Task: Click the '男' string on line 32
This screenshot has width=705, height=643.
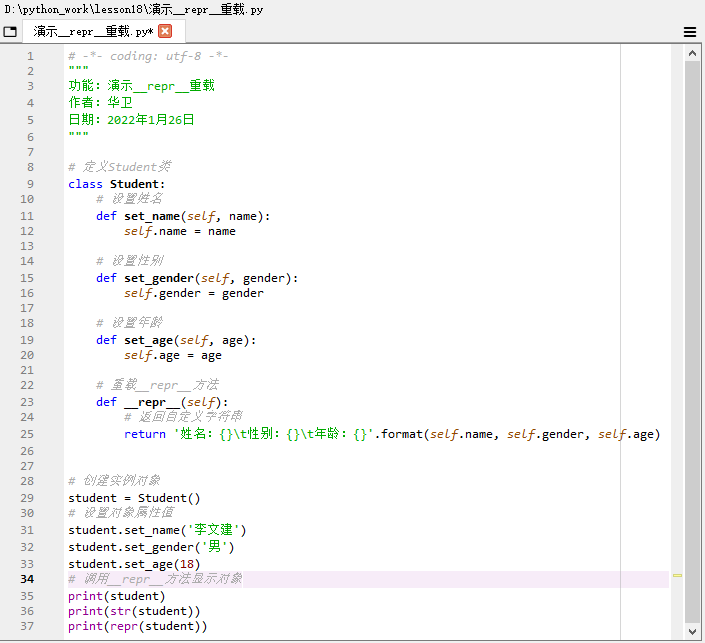Action: (214, 547)
